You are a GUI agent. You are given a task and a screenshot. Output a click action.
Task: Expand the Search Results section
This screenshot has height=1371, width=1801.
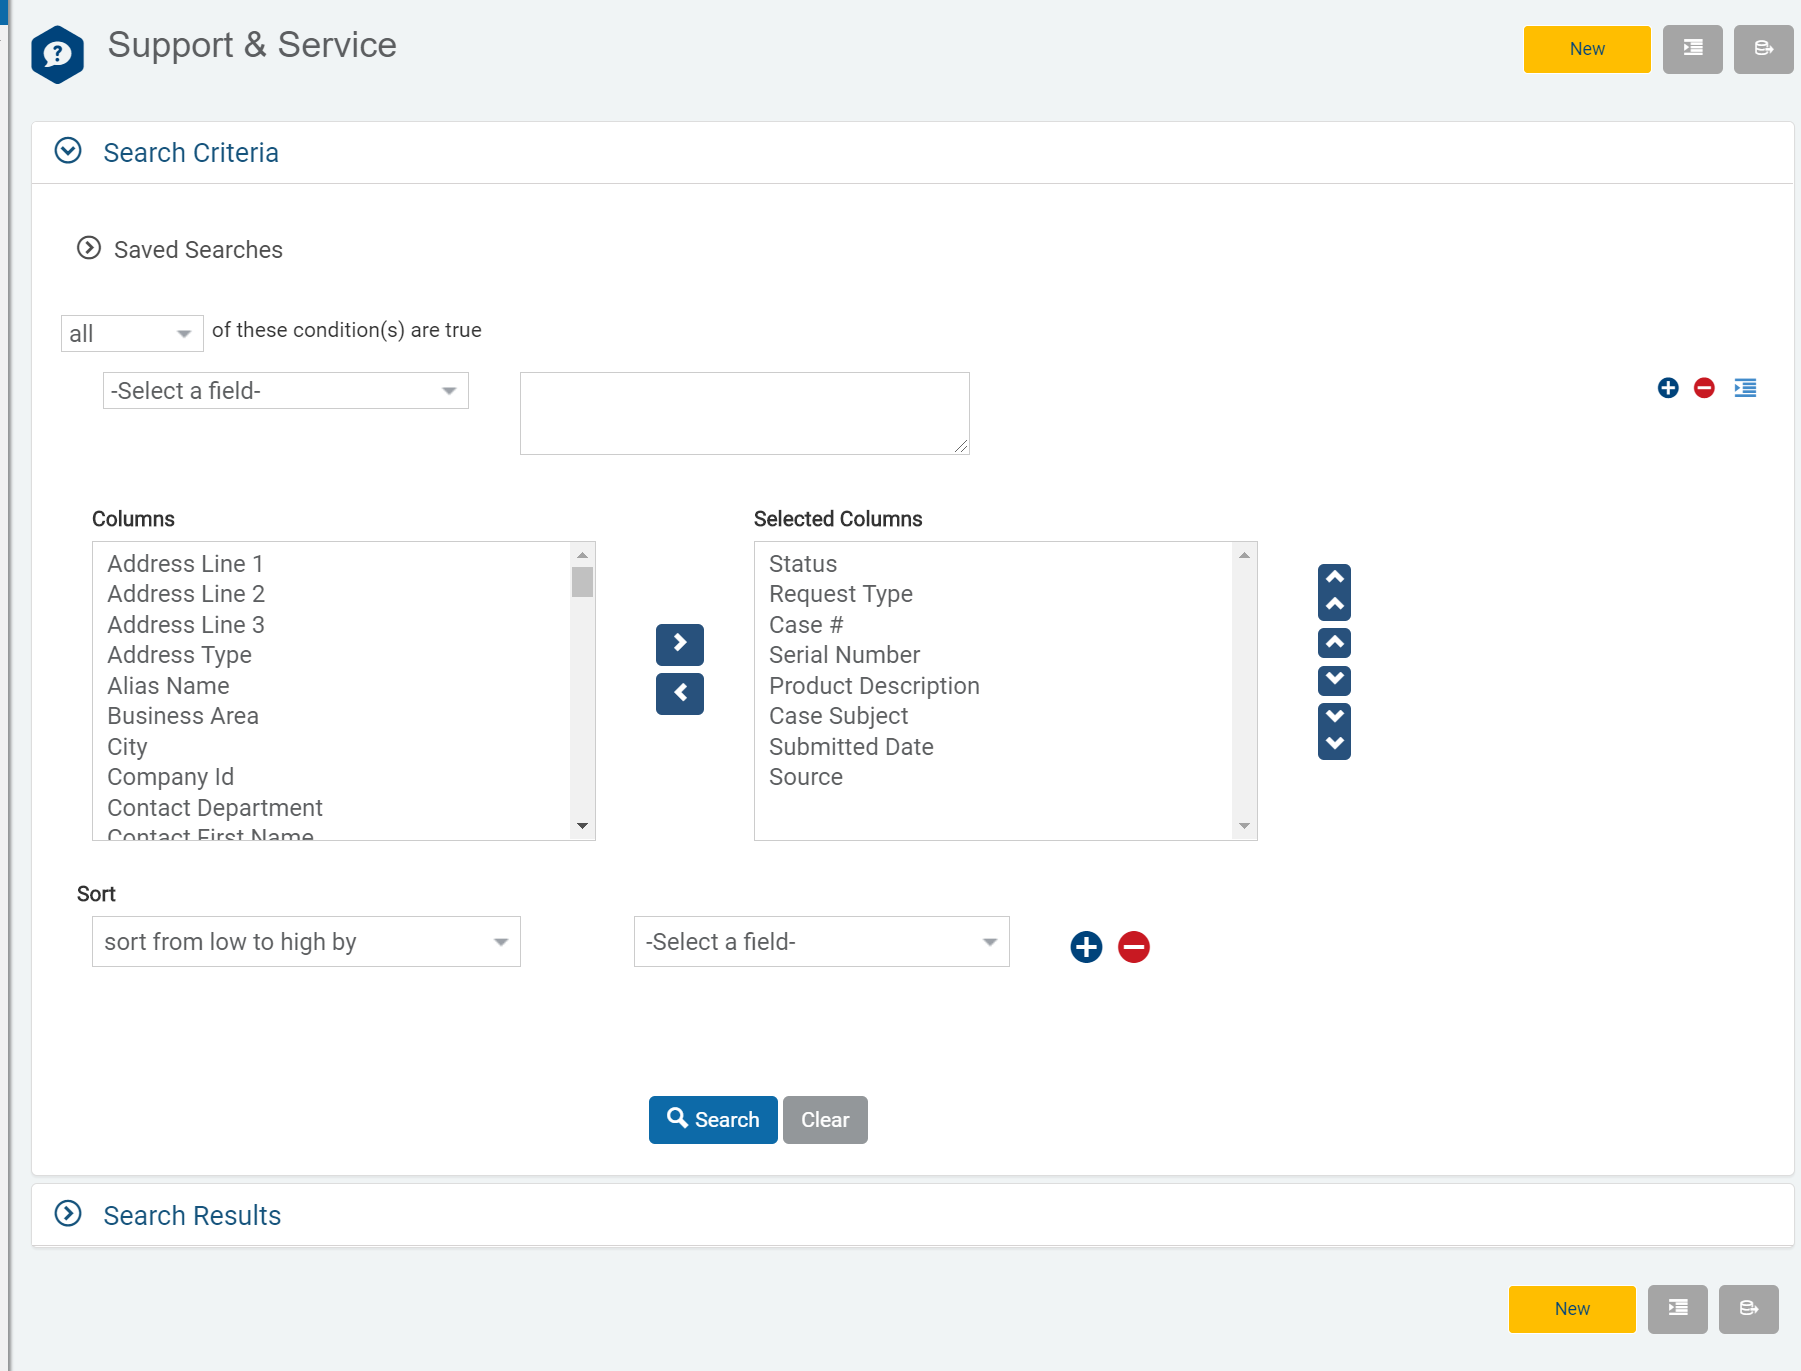[68, 1214]
